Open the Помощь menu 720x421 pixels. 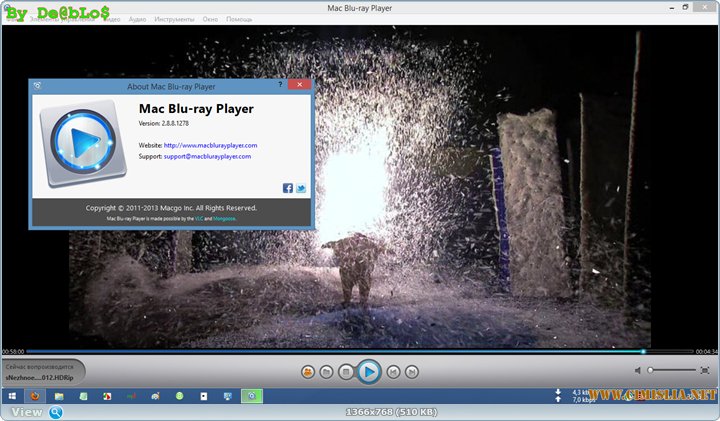(239, 19)
